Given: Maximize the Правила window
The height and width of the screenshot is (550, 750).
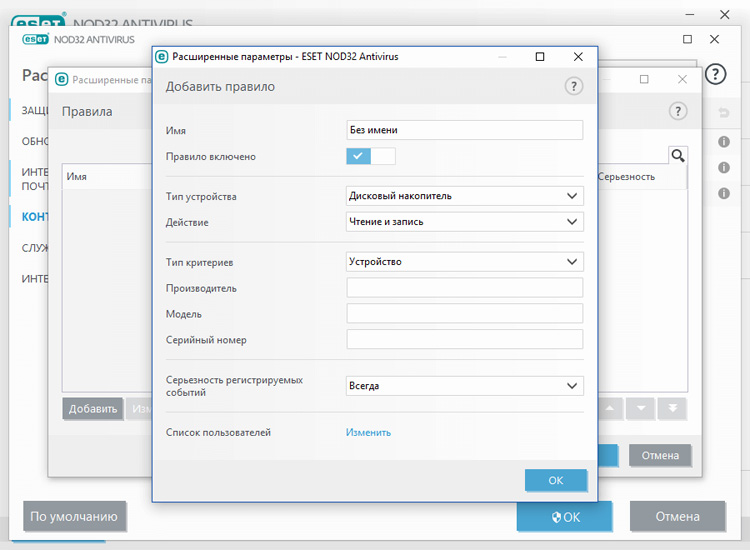Looking at the screenshot, I should 644,79.
